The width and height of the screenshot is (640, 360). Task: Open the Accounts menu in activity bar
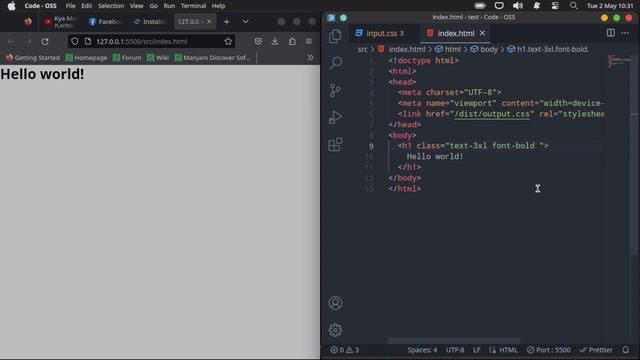coord(336,303)
